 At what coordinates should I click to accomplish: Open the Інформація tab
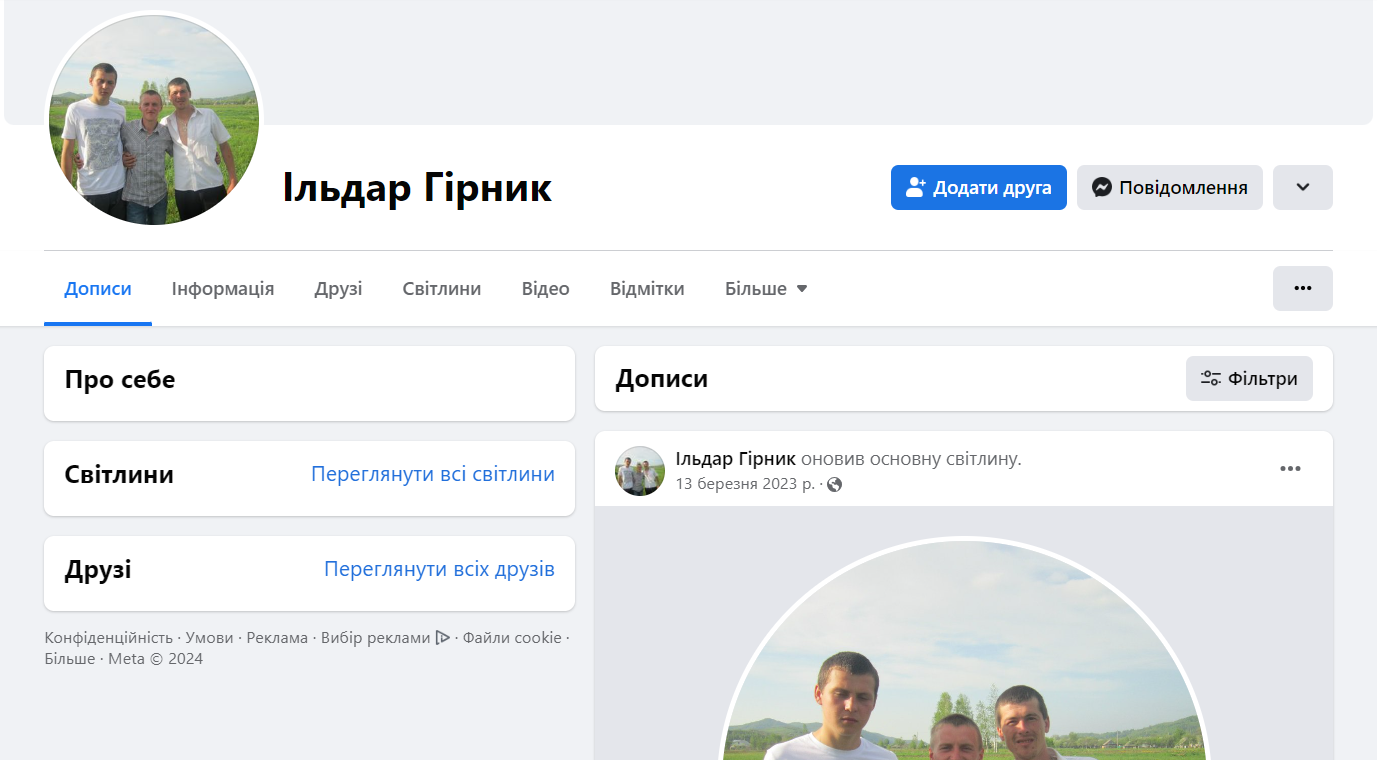click(223, 289)
